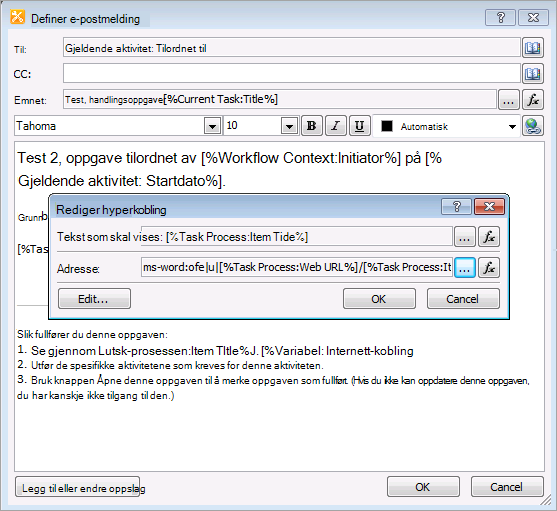
Task: Insert hyperlink with globe icon
Action: click(x=532, y=126)
